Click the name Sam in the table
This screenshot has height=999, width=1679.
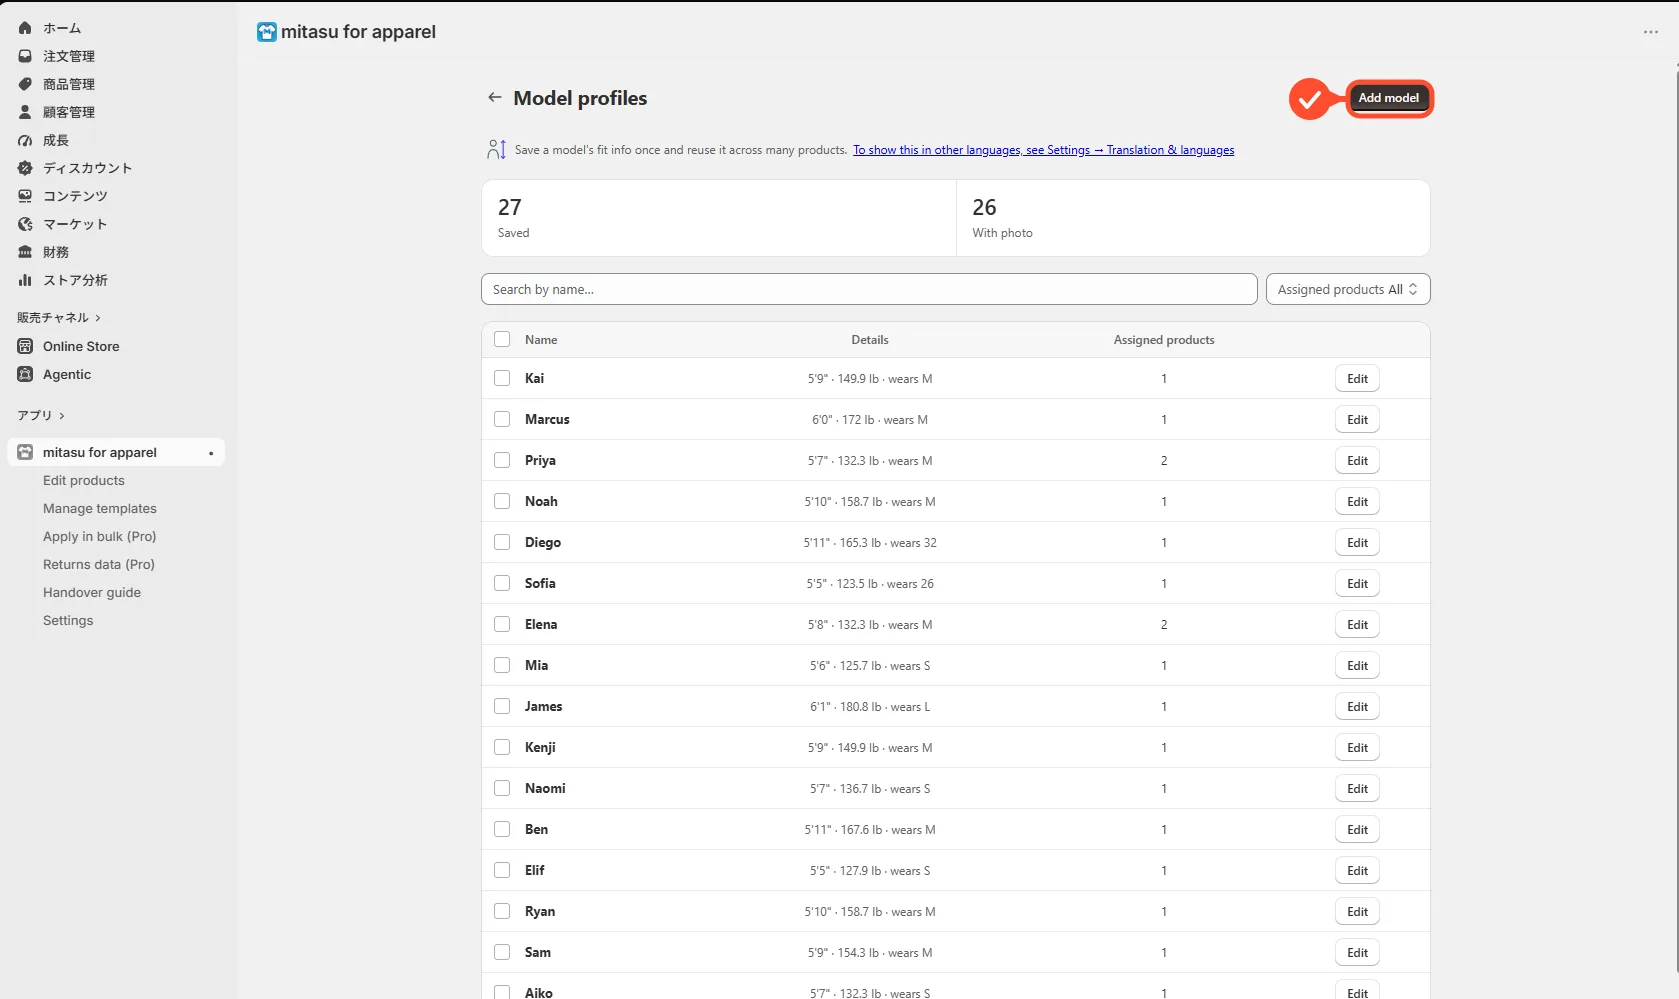538,952
